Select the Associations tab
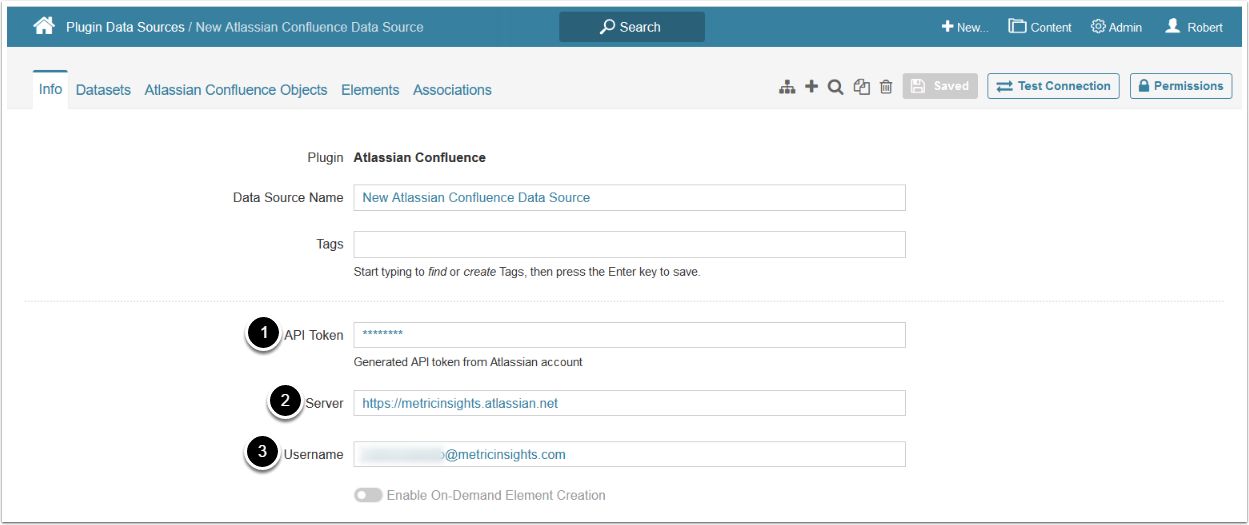 click(452, 90)
